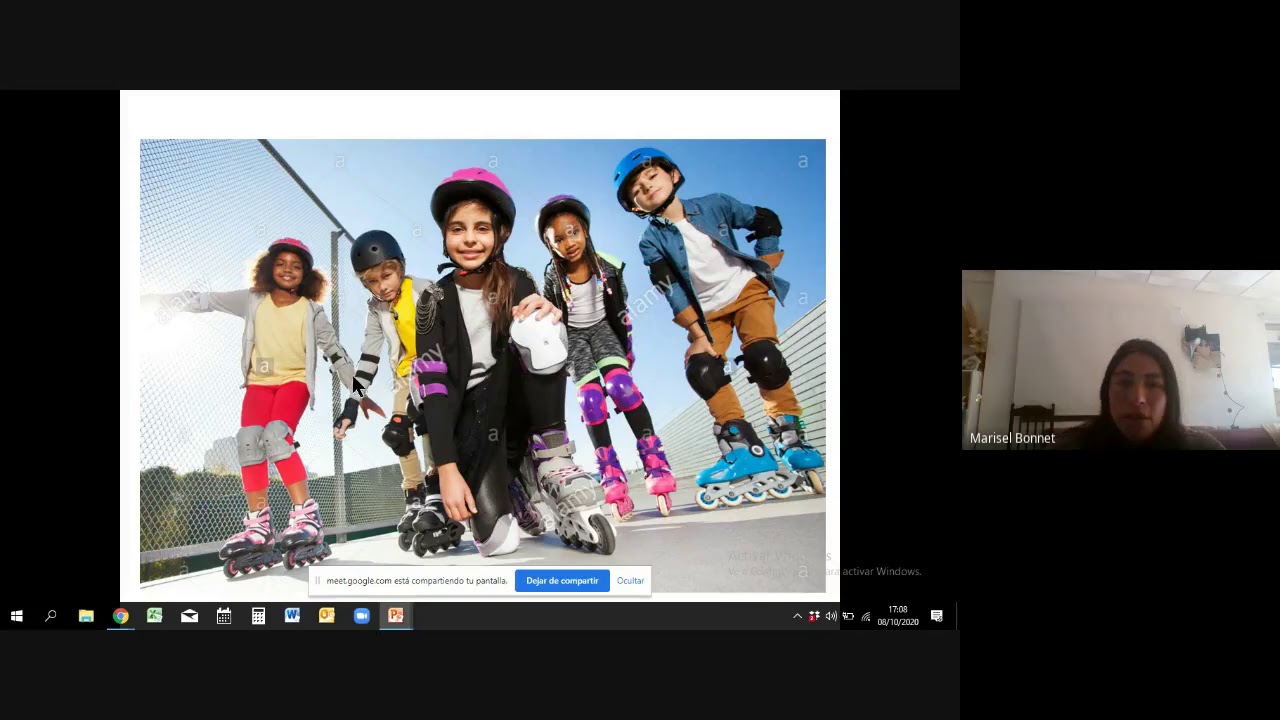Show hidden system tray icons
Screen dimensions: 1280x720
pos(797,616)
